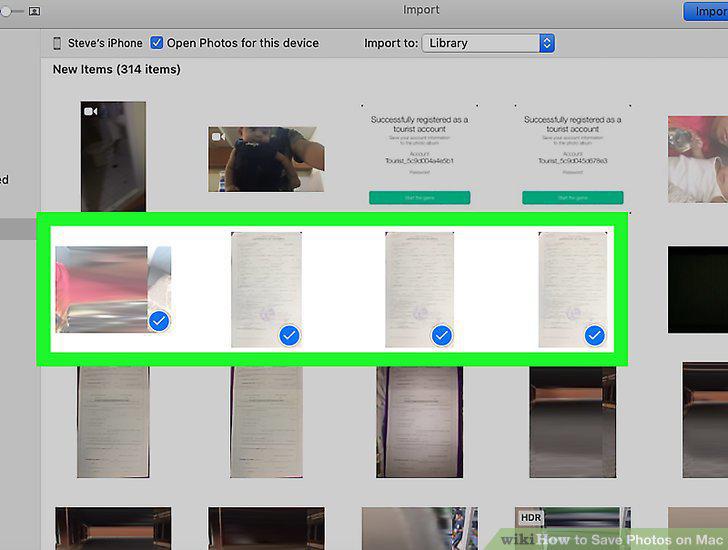Click the large thumbnail size icon
The width and height of the screenshot is (728, 550).
(34, 11)
